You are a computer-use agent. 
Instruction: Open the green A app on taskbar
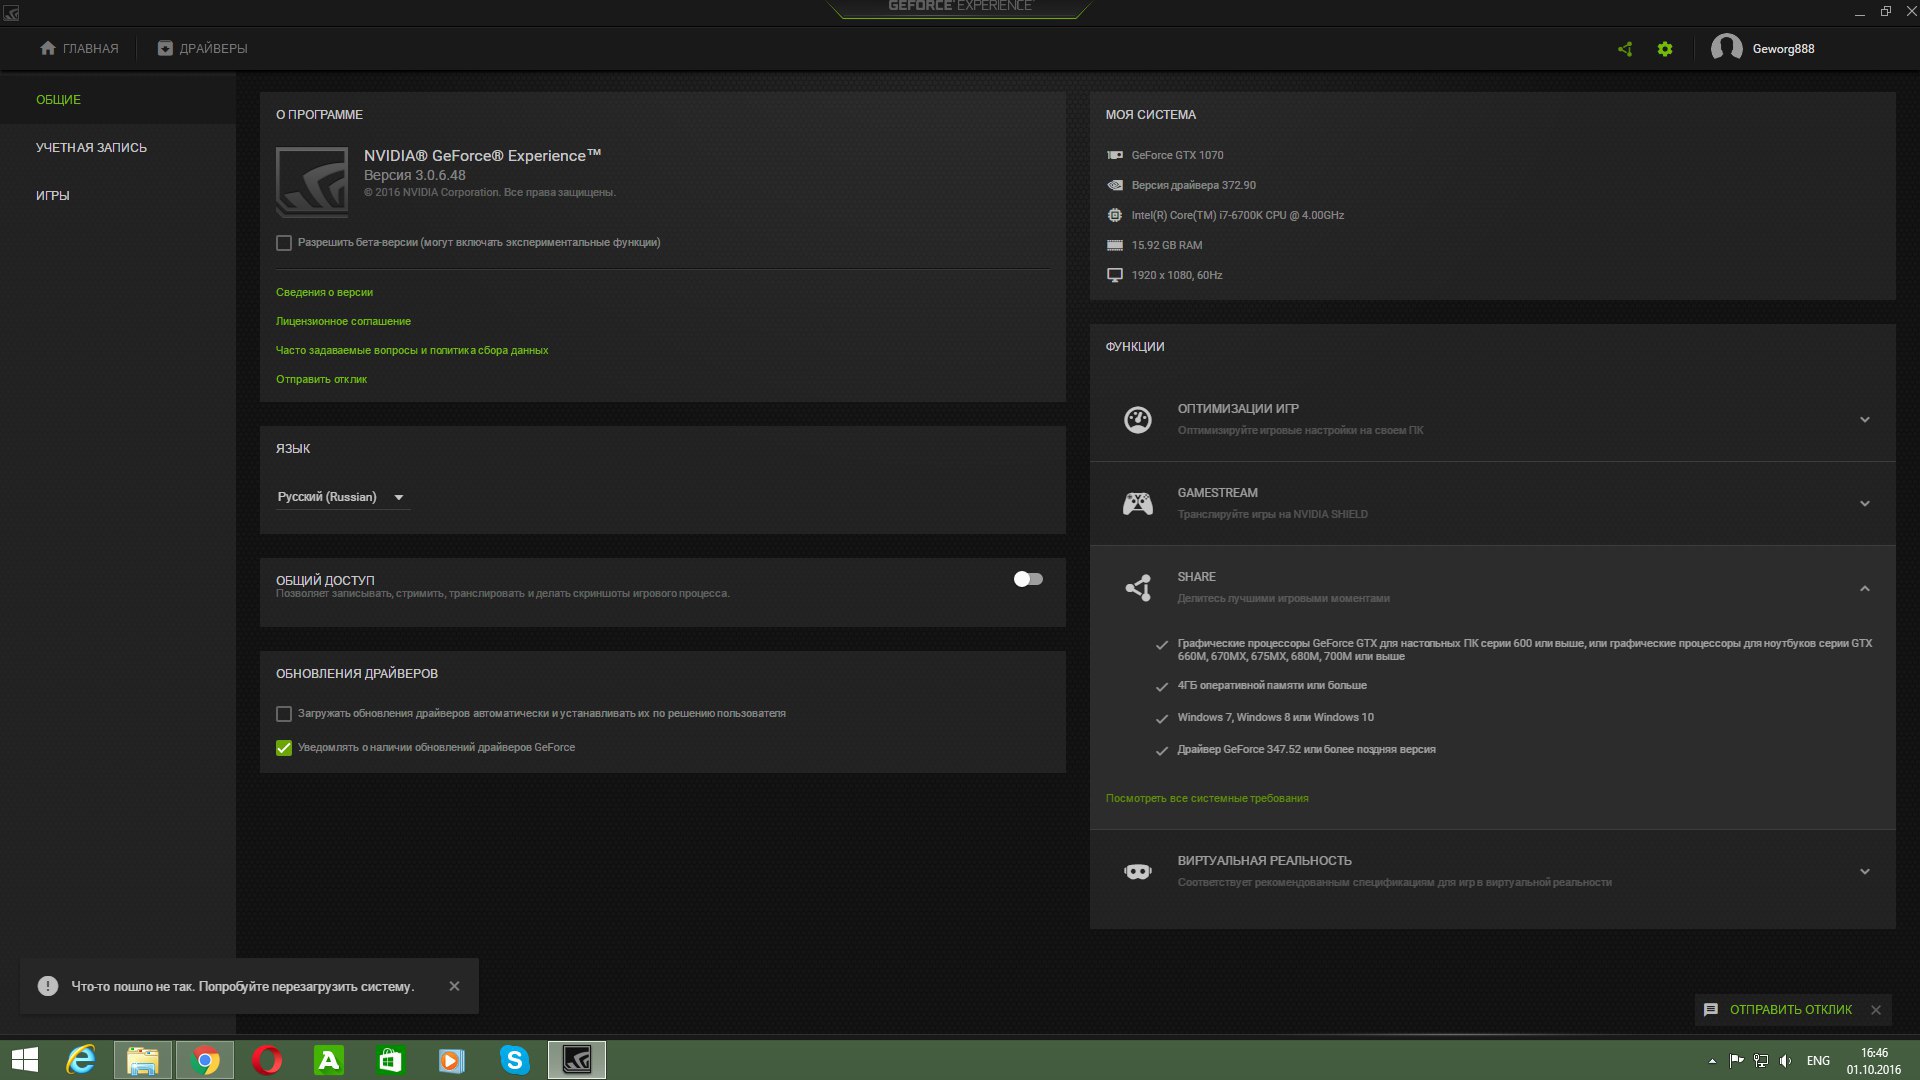pos(329,1060)
